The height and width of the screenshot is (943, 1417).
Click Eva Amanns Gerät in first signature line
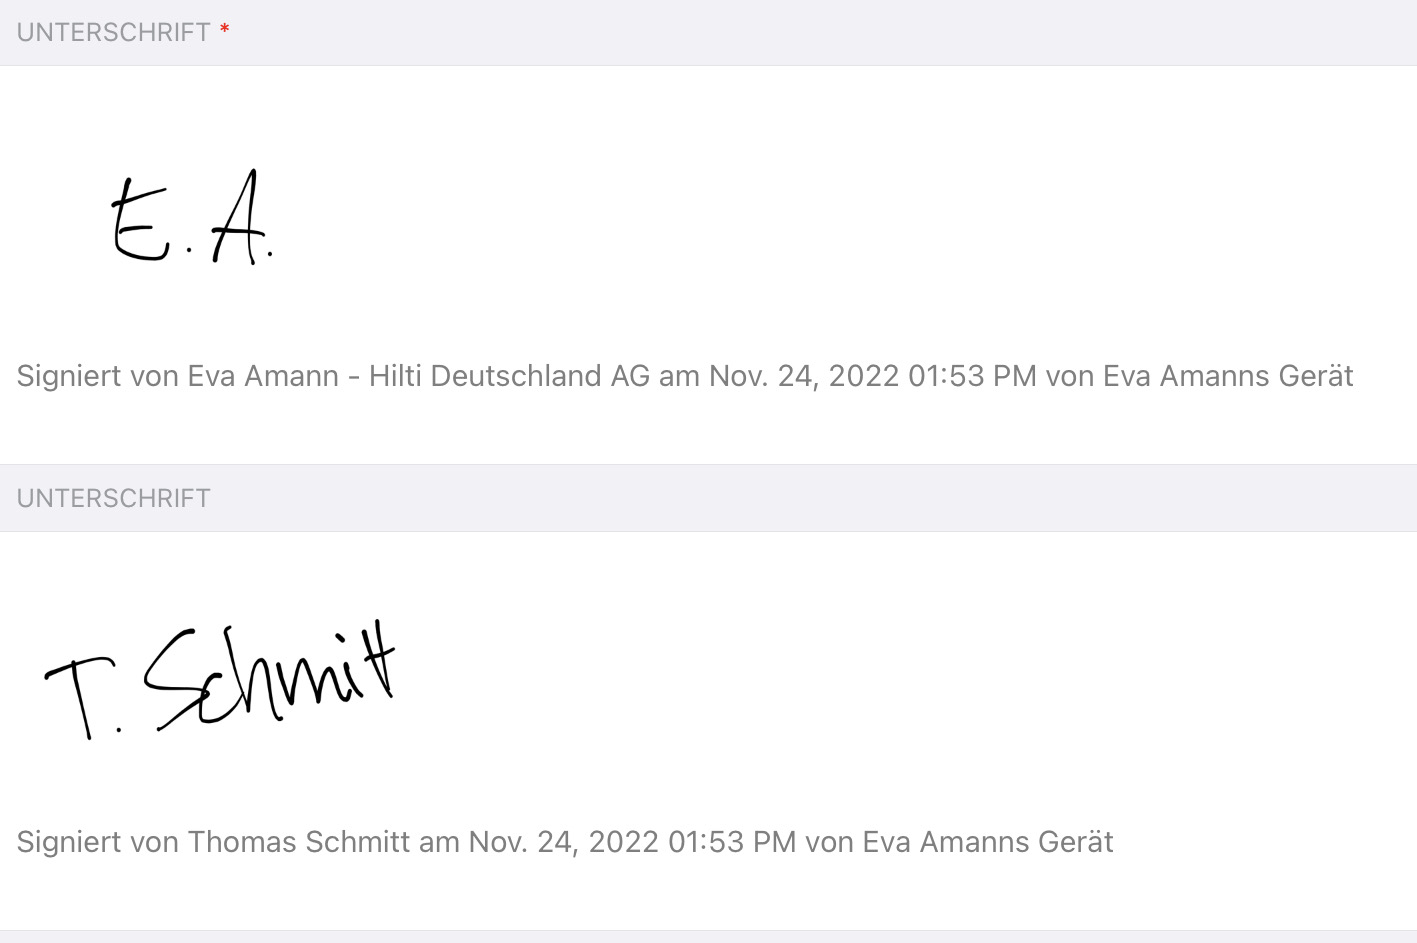point(1228,376)
